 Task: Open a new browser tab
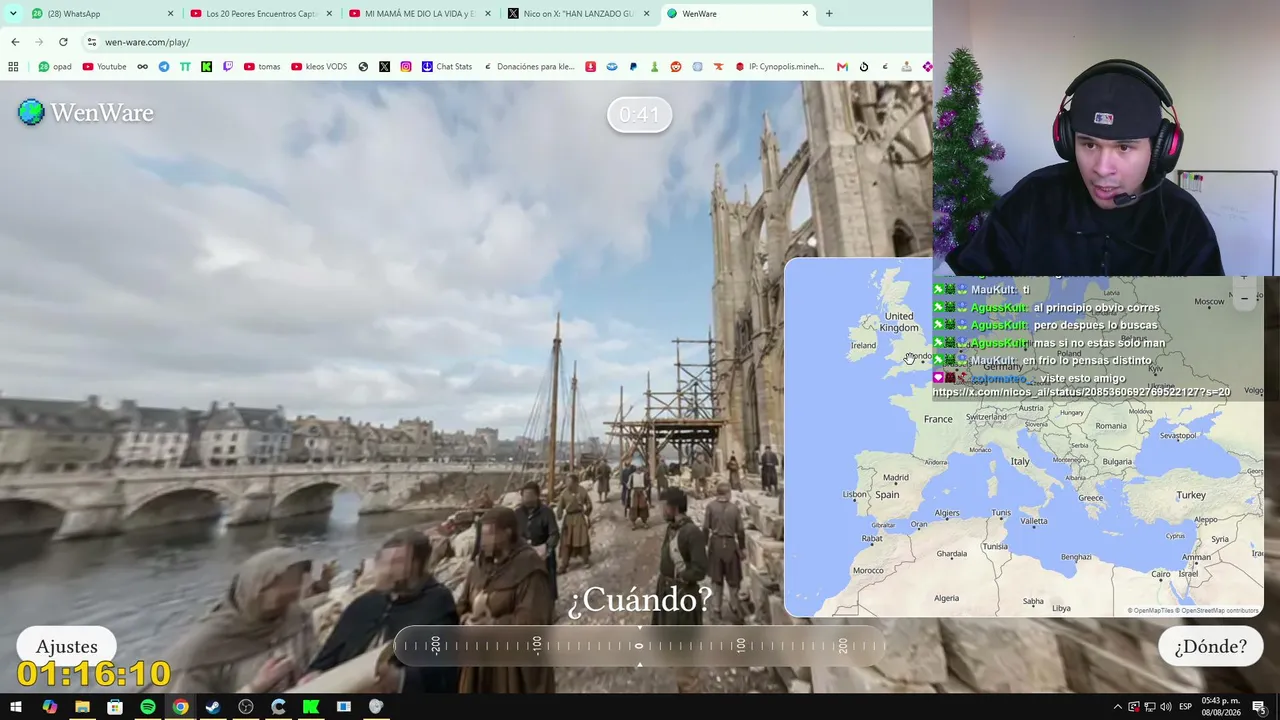pos(829,14)
